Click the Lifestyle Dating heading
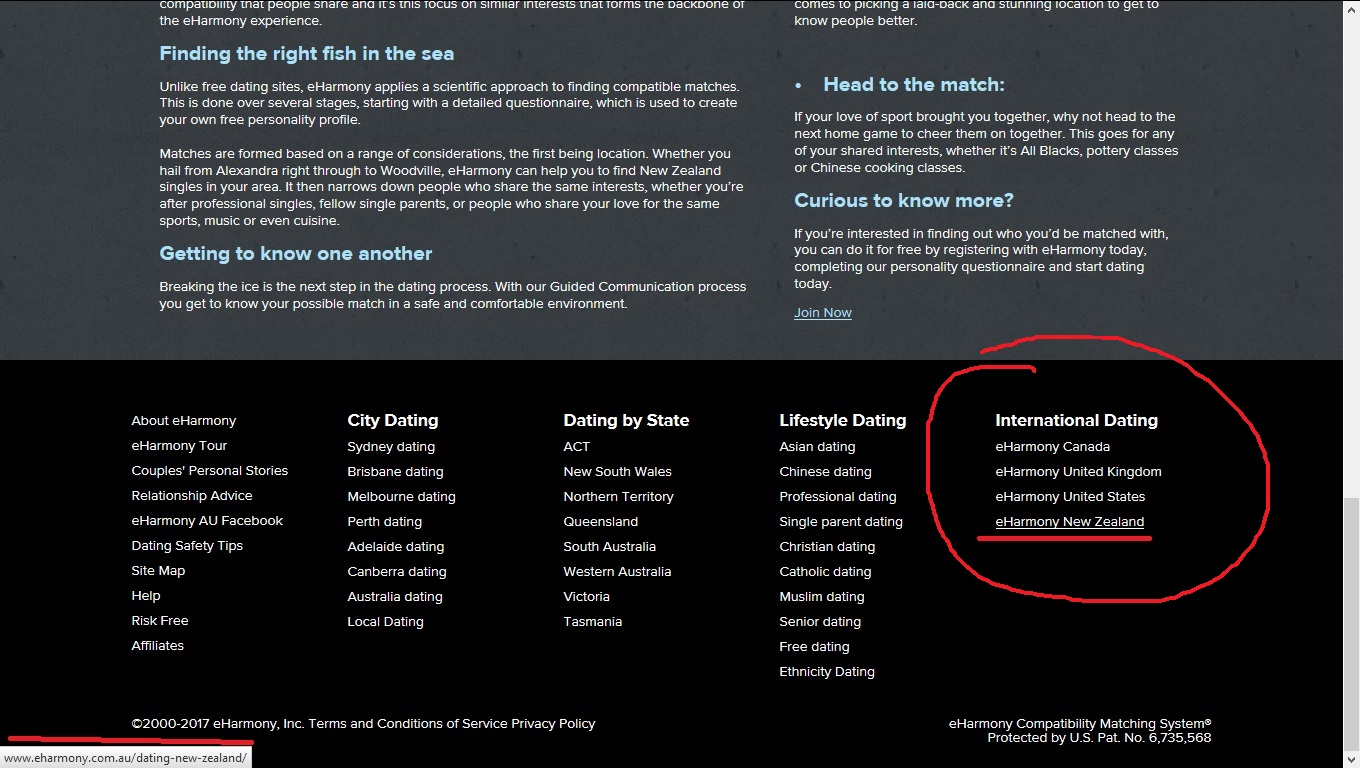The image size is (1360, 768). 843,421
